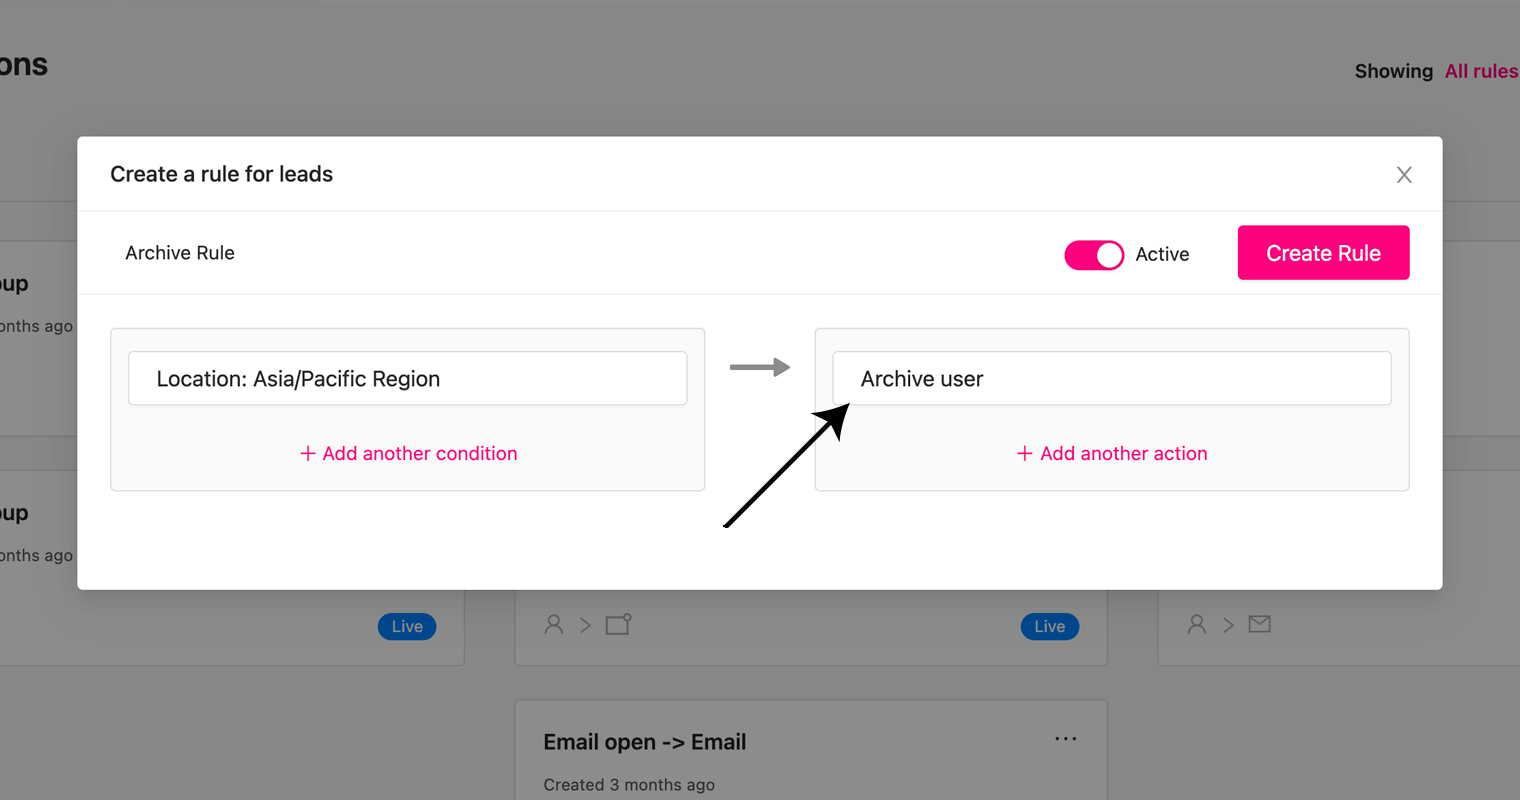The width and height of the screenshot is (1520, 800).
Task: Click the user icon on the middle card
Action: point(554,625)
